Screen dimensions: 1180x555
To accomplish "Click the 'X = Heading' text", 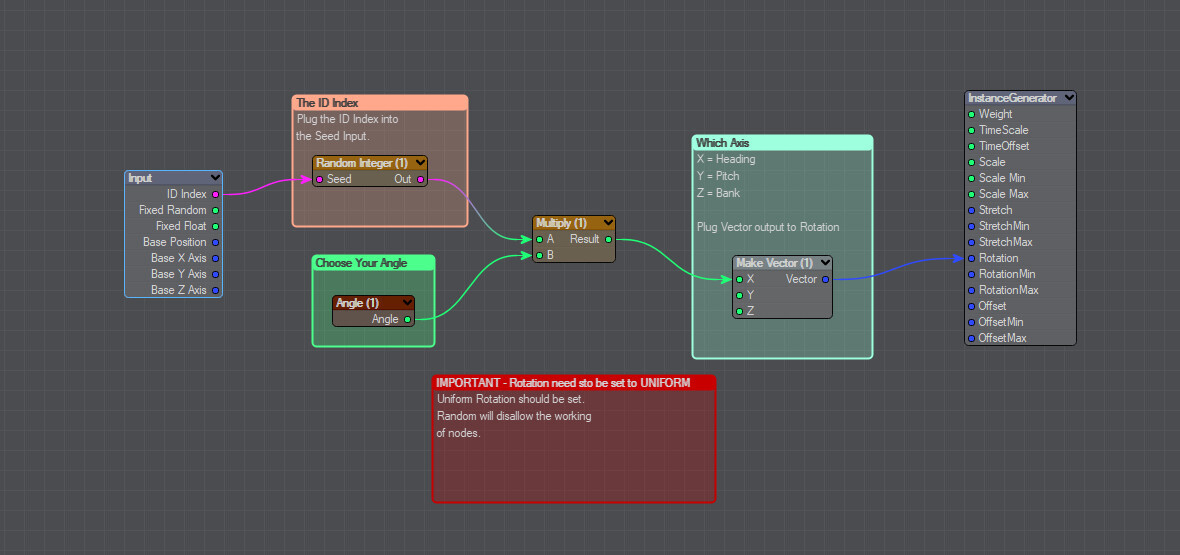I will 726,159.
